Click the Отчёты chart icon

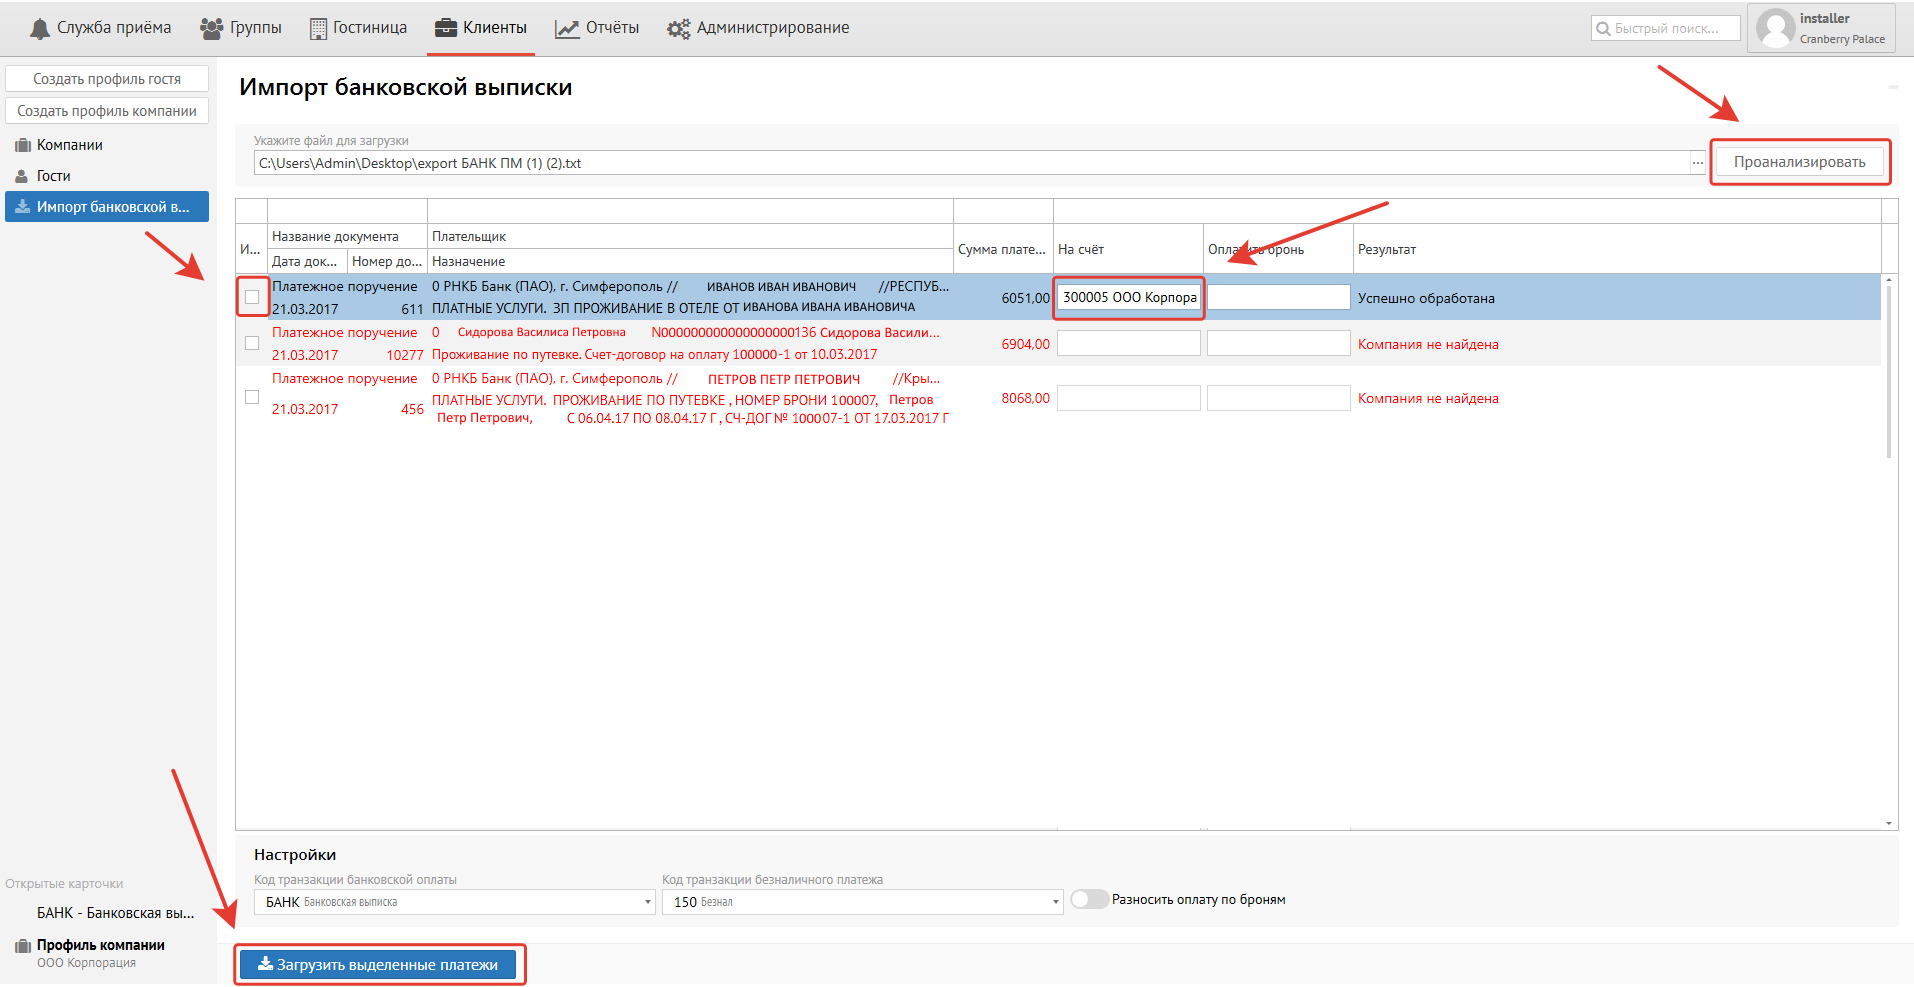pyautogui.click(x=567, y=29)
